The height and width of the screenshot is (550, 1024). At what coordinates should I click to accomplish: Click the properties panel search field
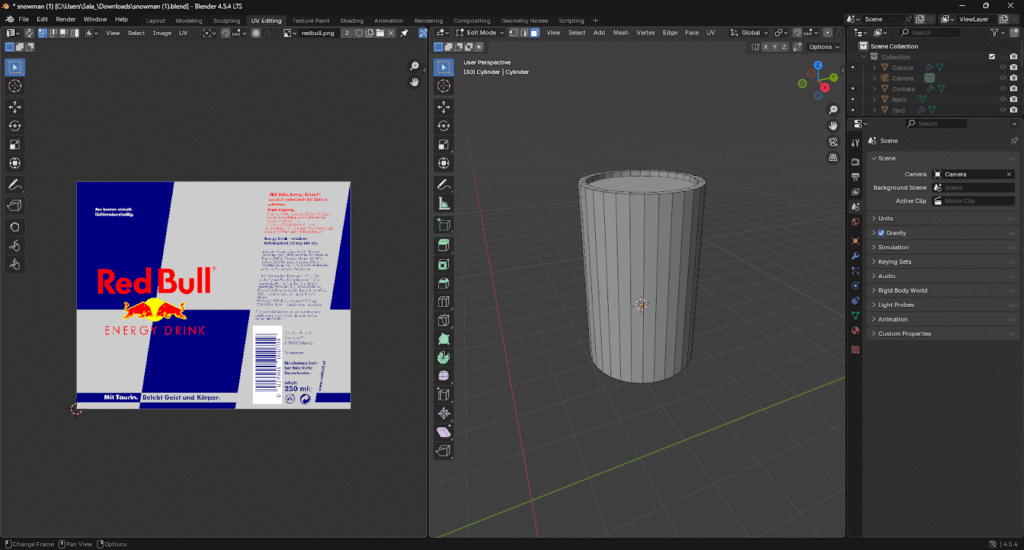pos(935,124)
